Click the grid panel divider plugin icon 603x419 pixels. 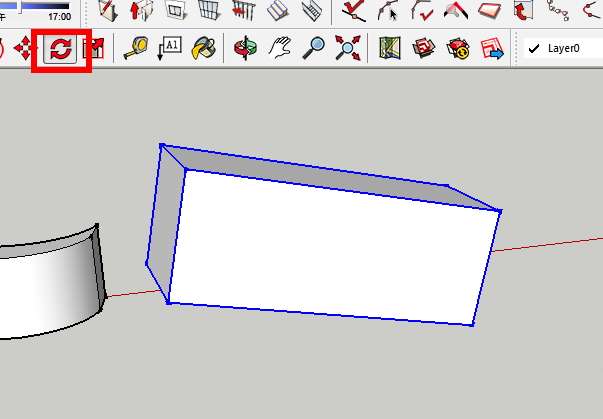coord(210,10)
